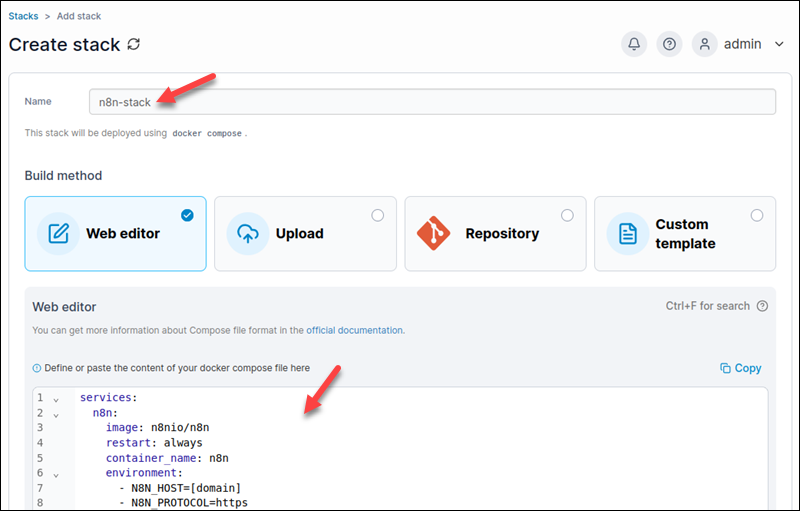Click the 'Ctrl+F for search' hint text

click(708, 306)
